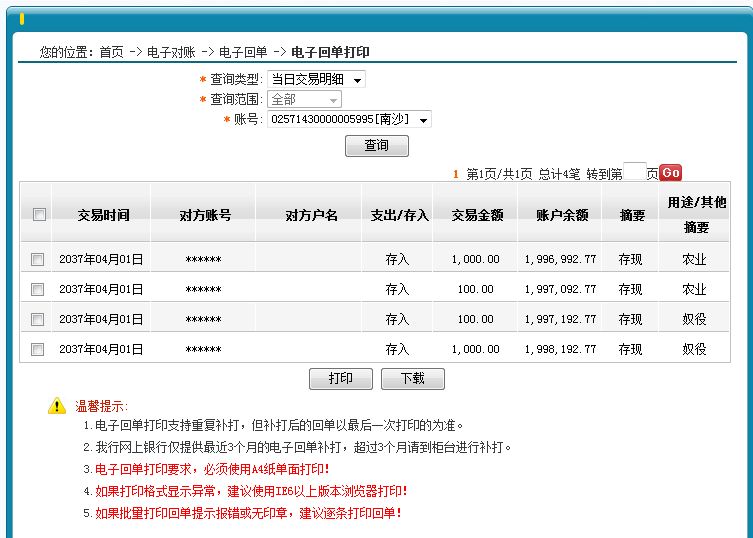Click the page number input field
The width and height of the screenshot is (753, 538).
click(634, 171)
